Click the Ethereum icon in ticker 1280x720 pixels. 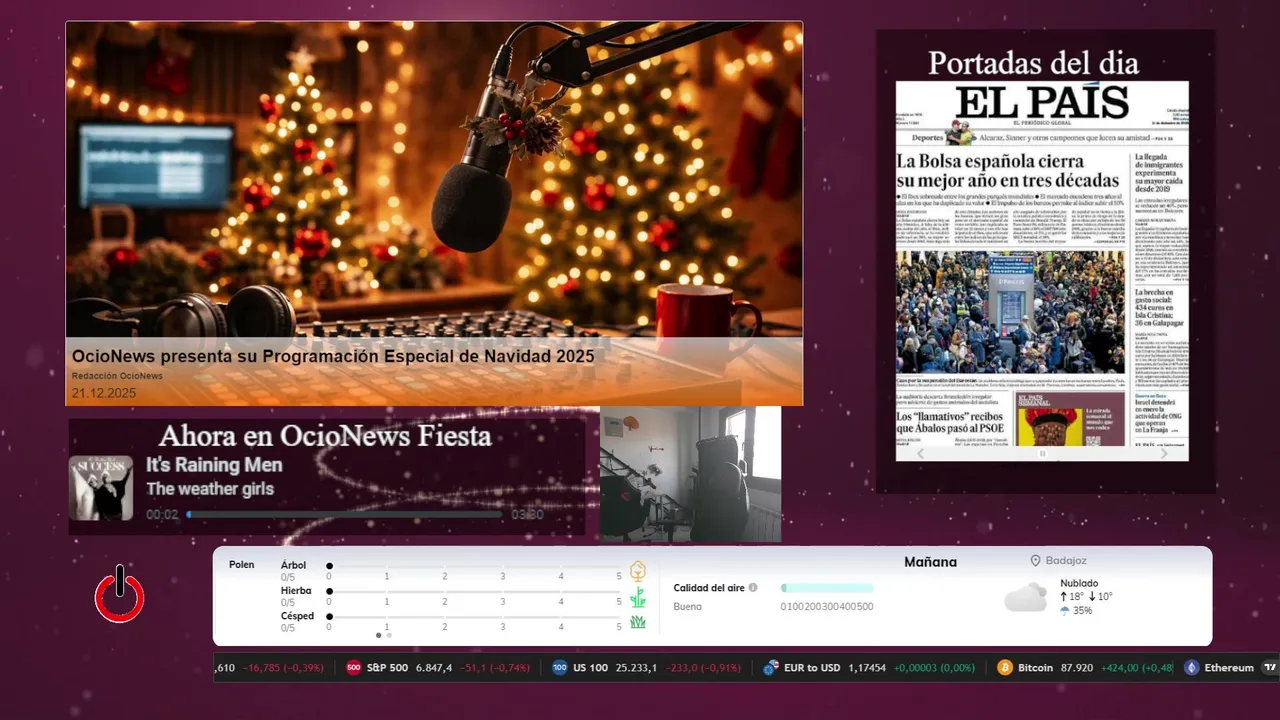point(1191,668)
